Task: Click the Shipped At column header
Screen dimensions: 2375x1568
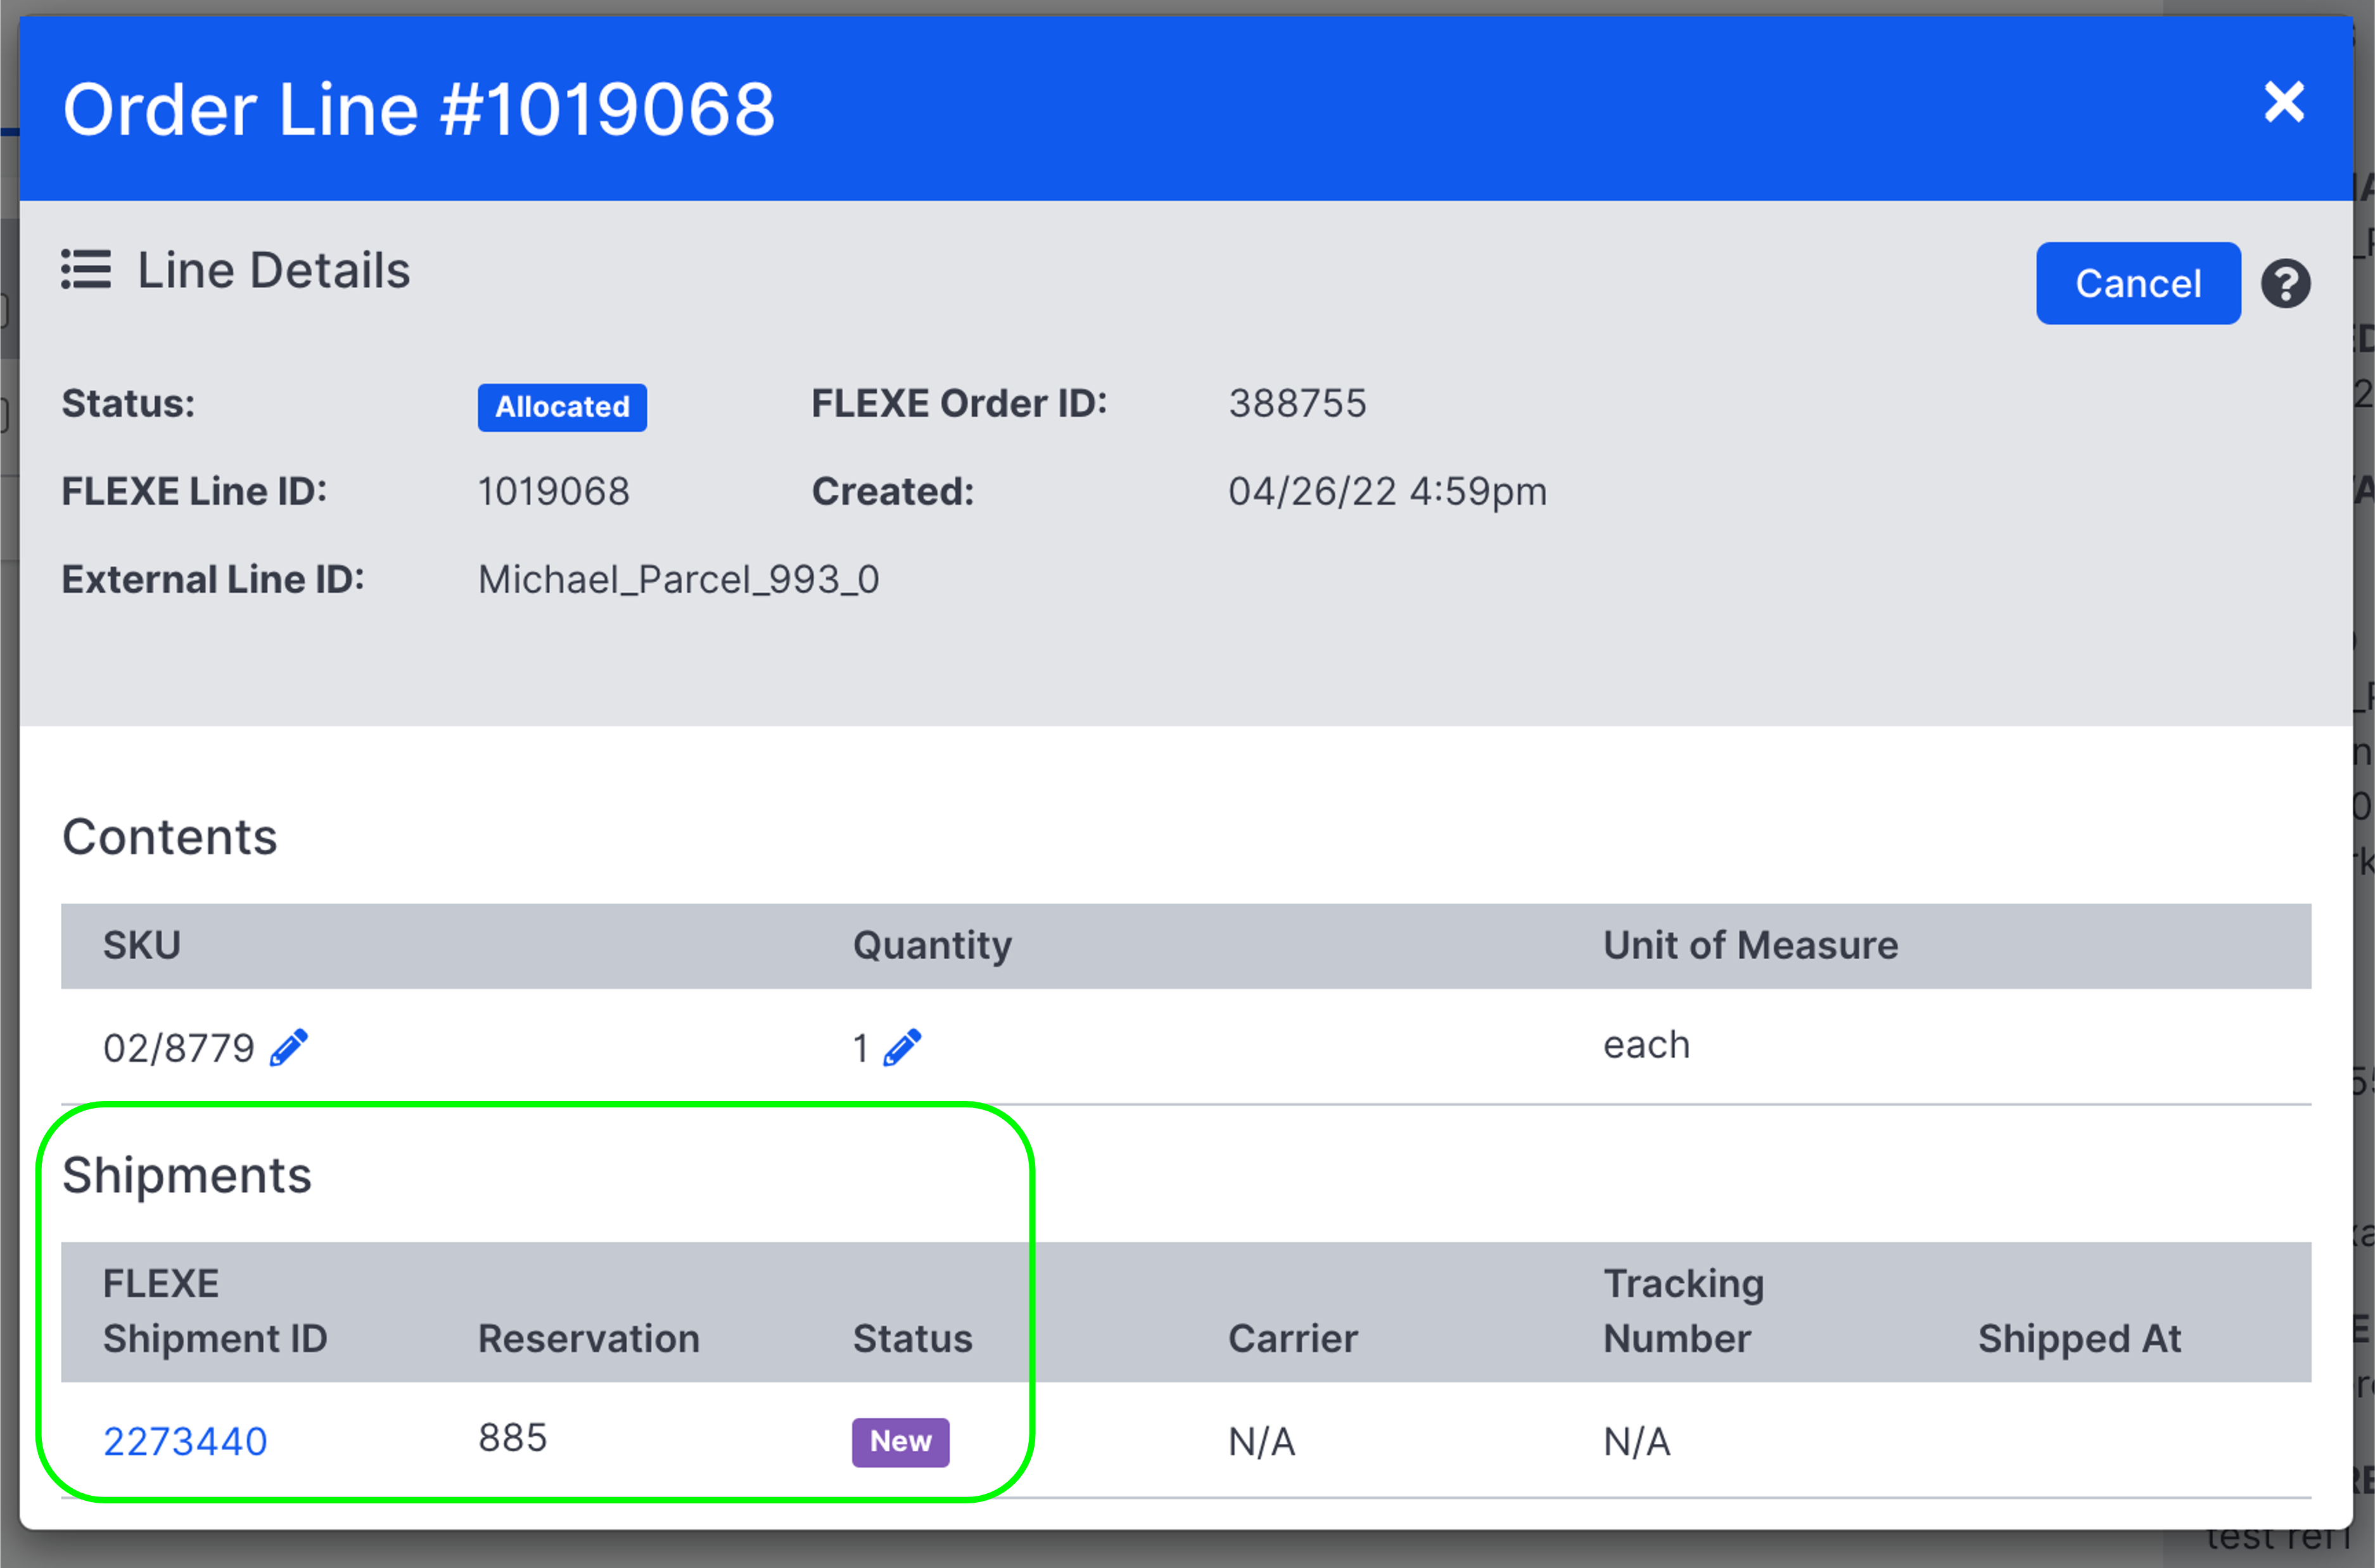Action: (x=2079, y=1339)
